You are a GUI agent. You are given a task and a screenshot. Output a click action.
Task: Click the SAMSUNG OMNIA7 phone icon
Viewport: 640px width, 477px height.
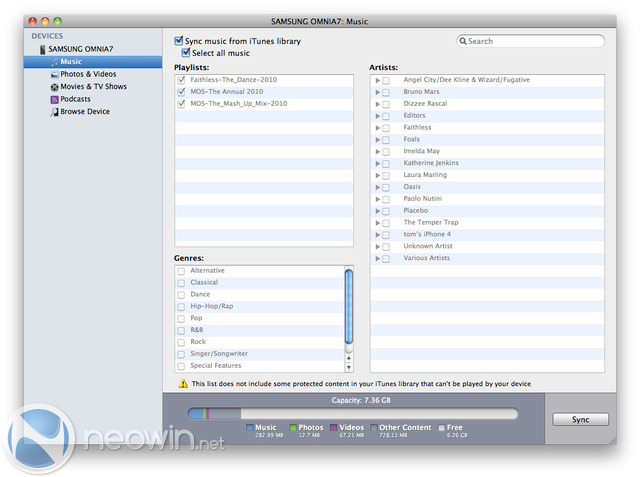tap(43, 50)
